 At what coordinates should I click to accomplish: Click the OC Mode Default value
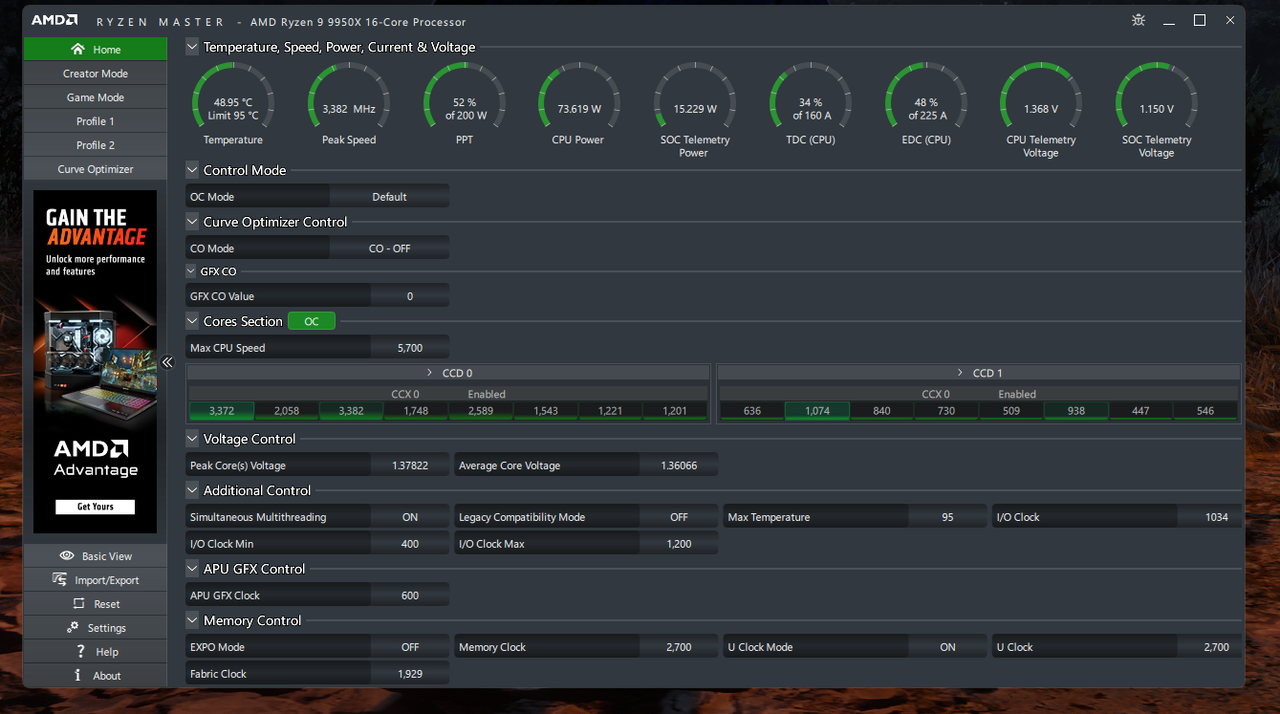pyautogui.click(x=389, y=197)
